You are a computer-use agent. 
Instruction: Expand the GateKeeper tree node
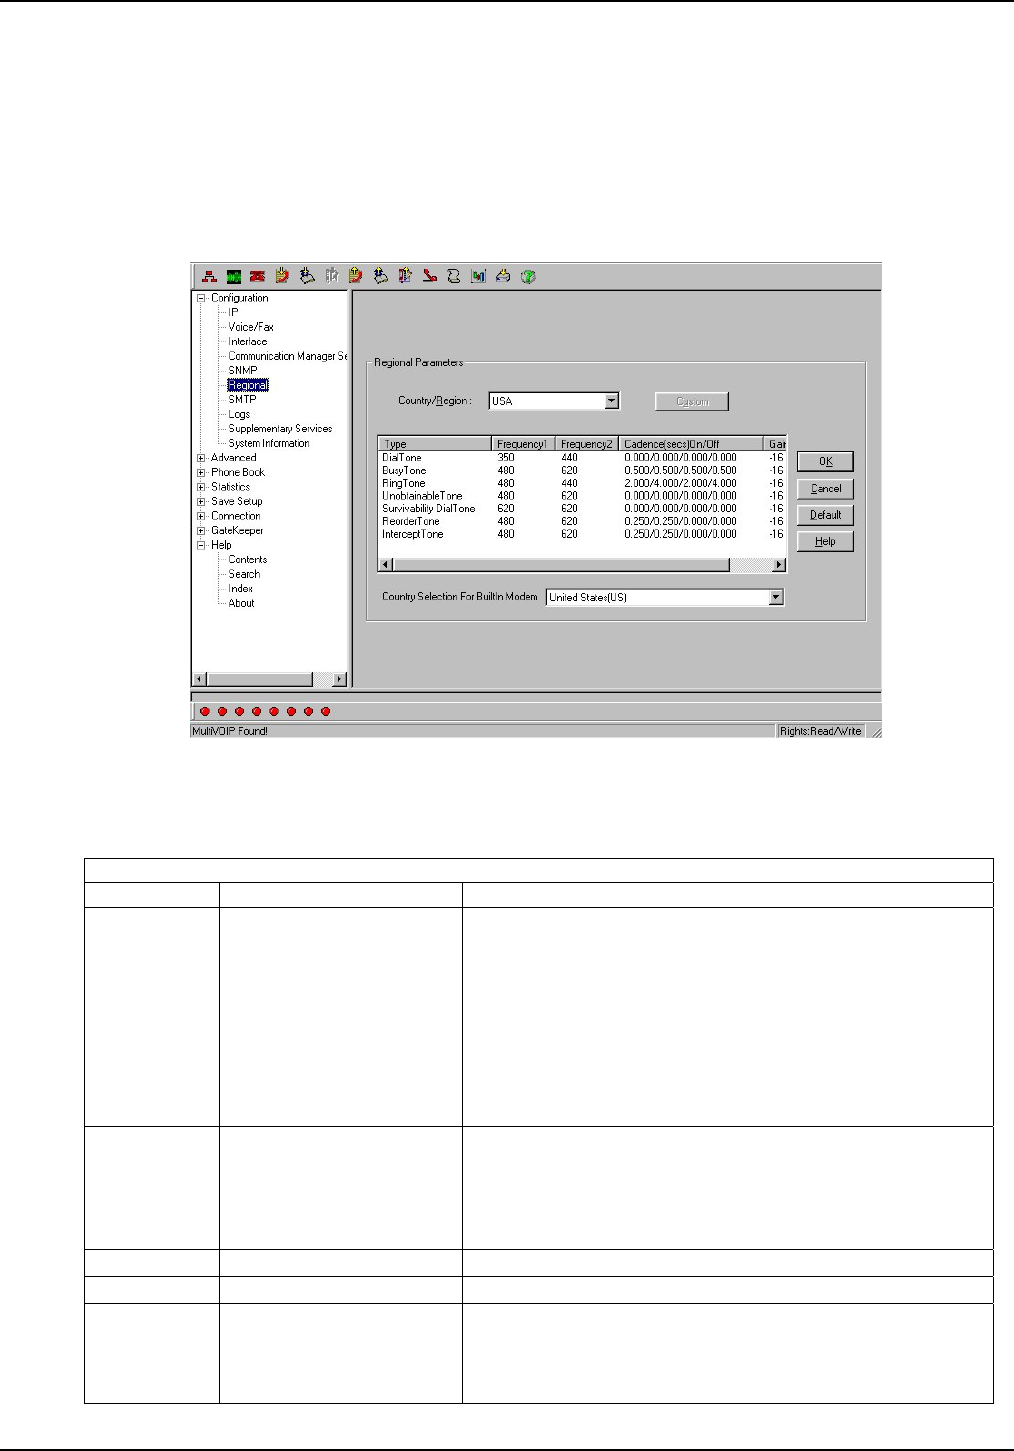(201, 531)
